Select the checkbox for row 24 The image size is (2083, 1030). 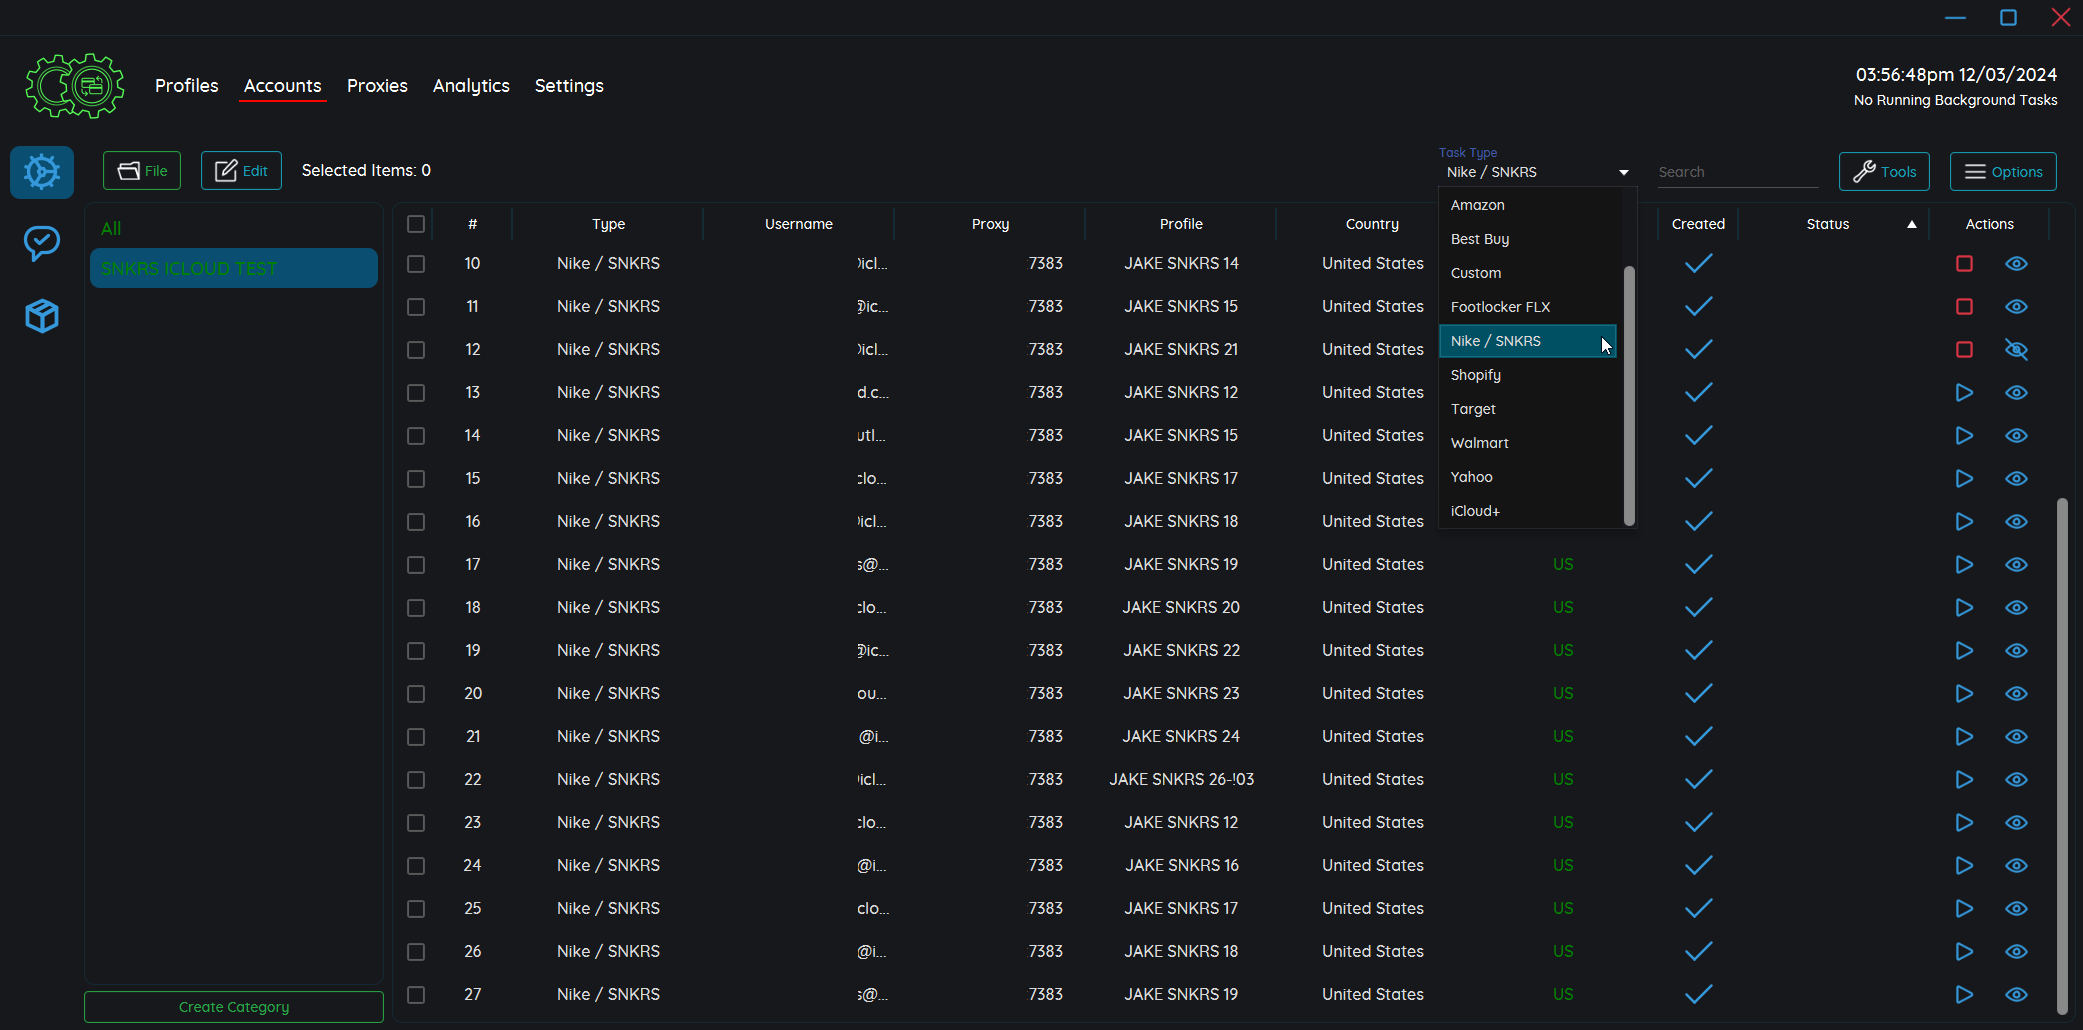[416, 866]
